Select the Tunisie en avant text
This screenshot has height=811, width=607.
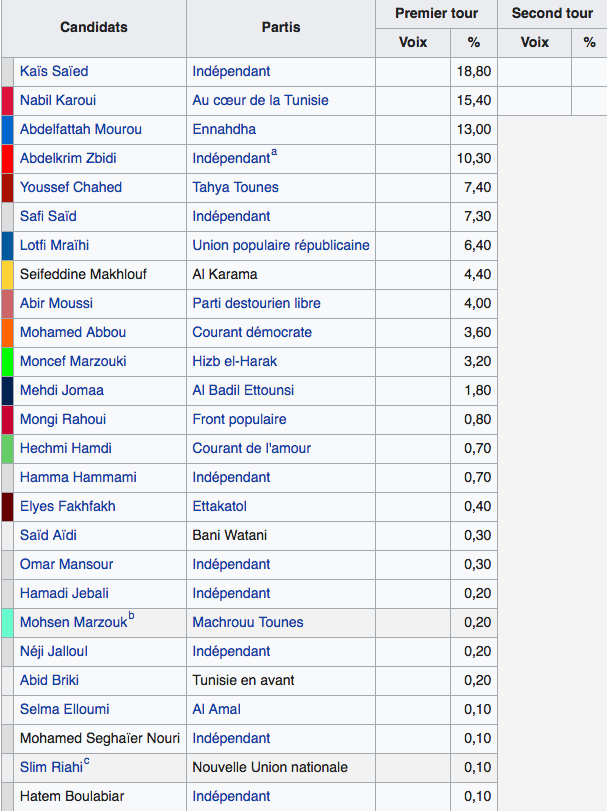(x=243, y=680)
